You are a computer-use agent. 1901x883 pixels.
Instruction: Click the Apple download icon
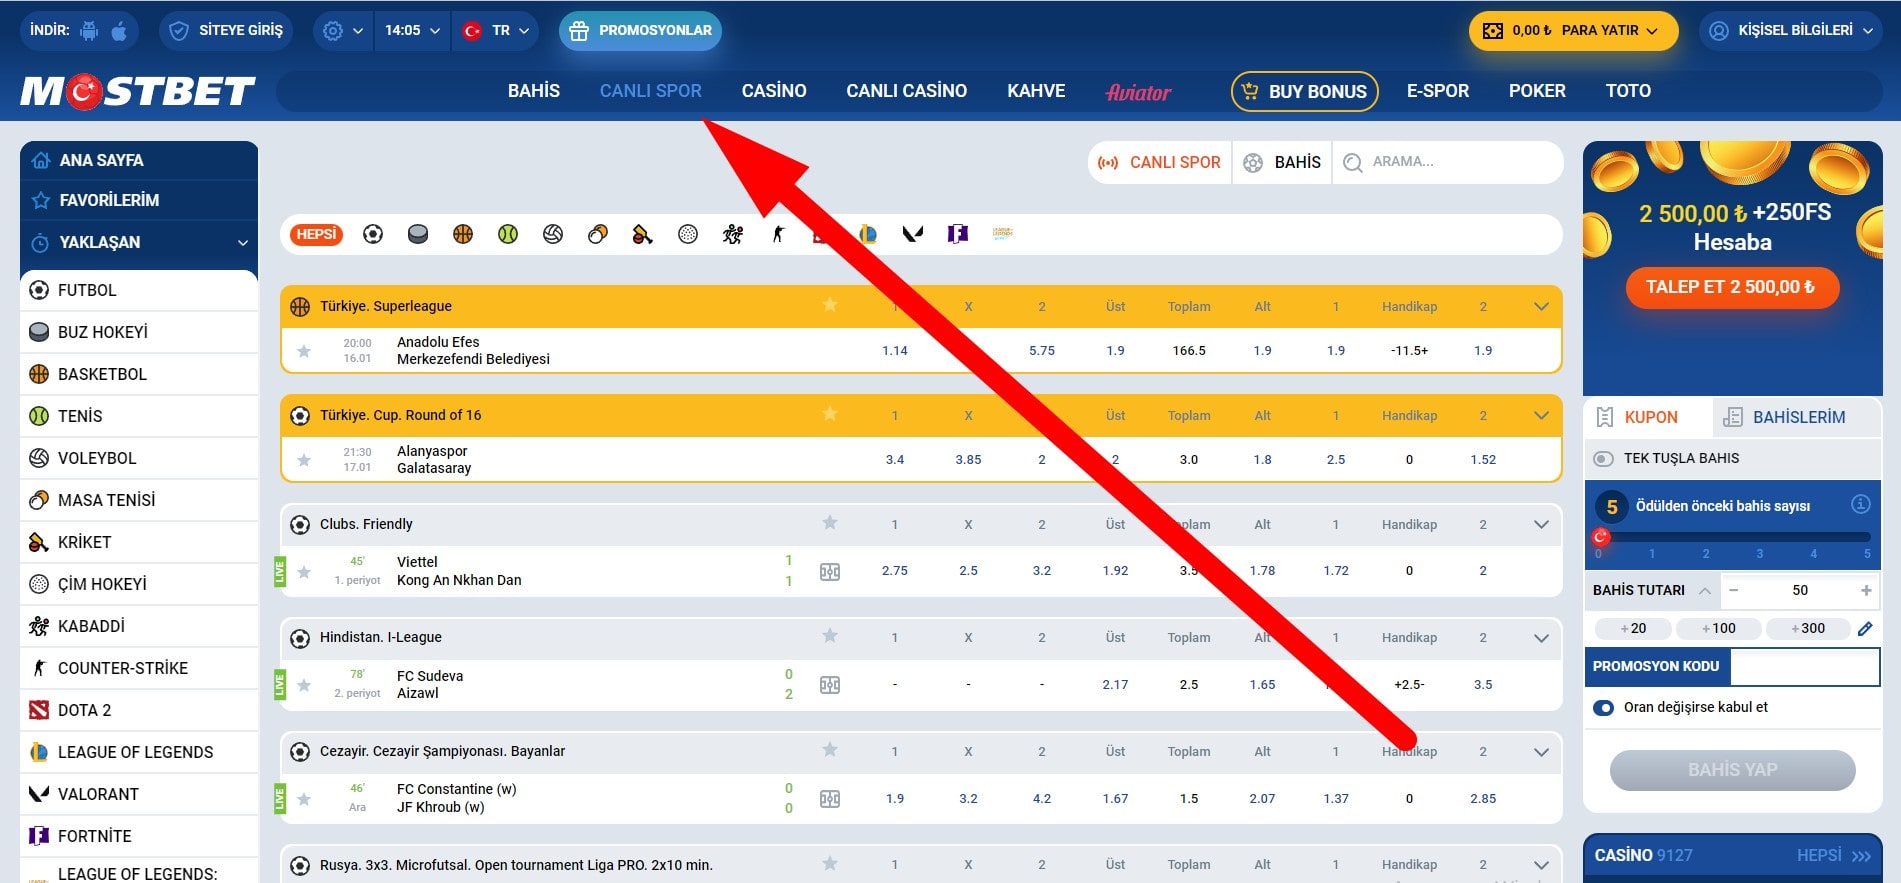click(x=119, y=31)
